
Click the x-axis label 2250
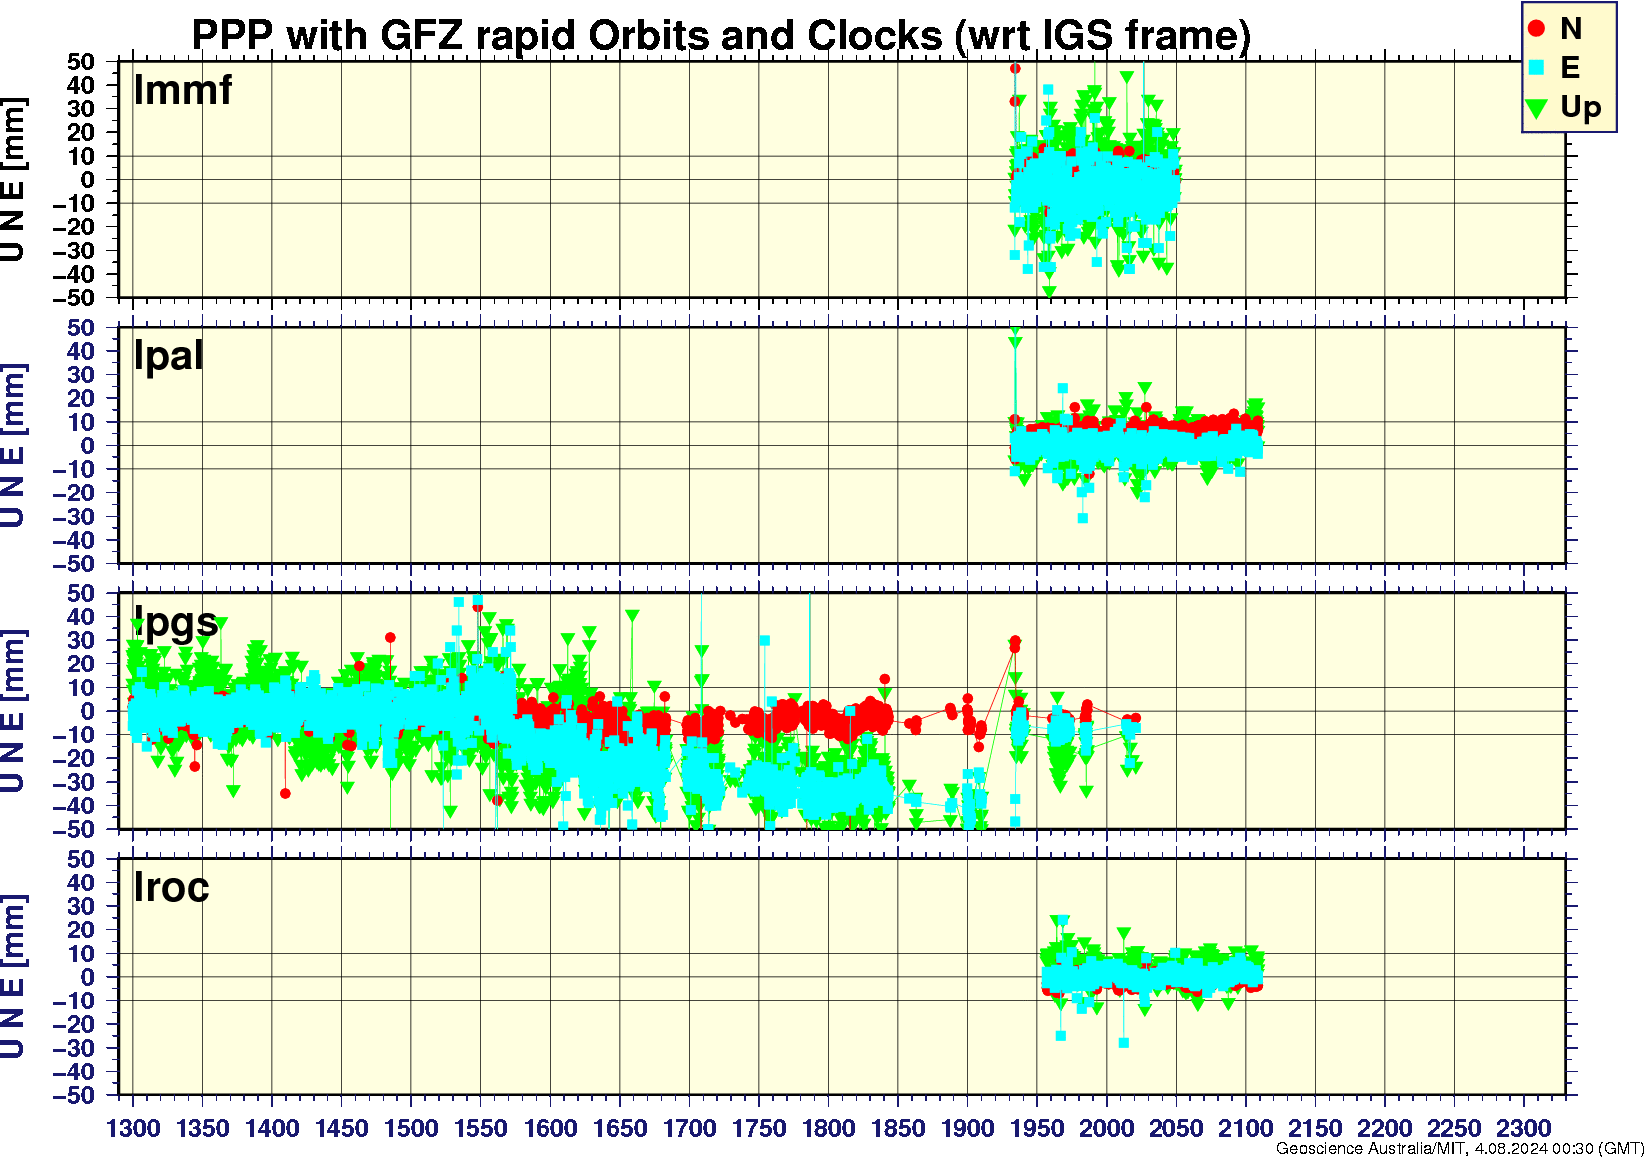(1454, 1129)
